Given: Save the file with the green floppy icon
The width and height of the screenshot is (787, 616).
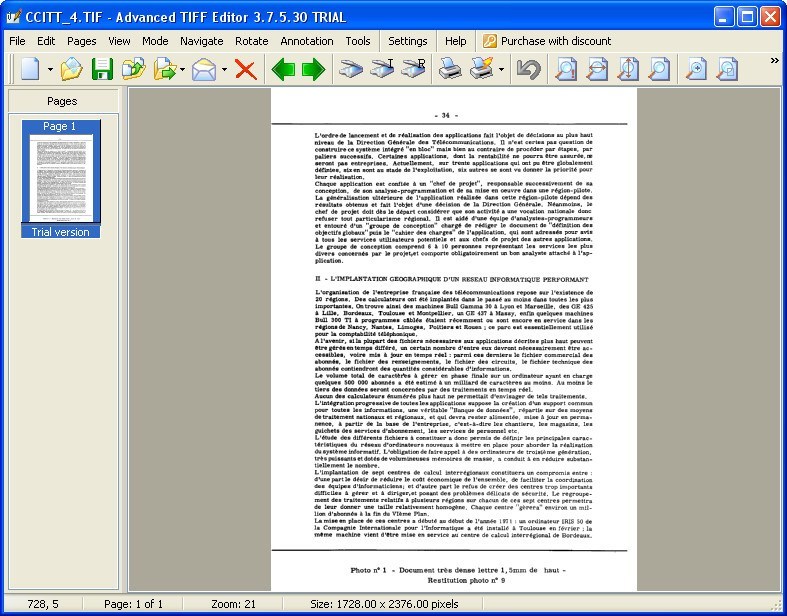Looking at the screenshot, I should tap(102, 69).
